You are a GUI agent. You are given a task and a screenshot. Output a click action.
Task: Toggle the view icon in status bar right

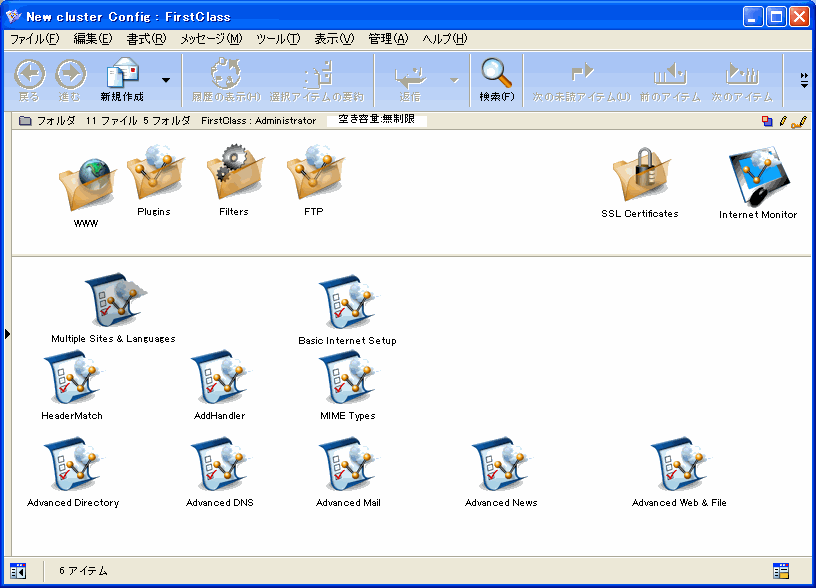pyautogui.click(x=781, y=571)
